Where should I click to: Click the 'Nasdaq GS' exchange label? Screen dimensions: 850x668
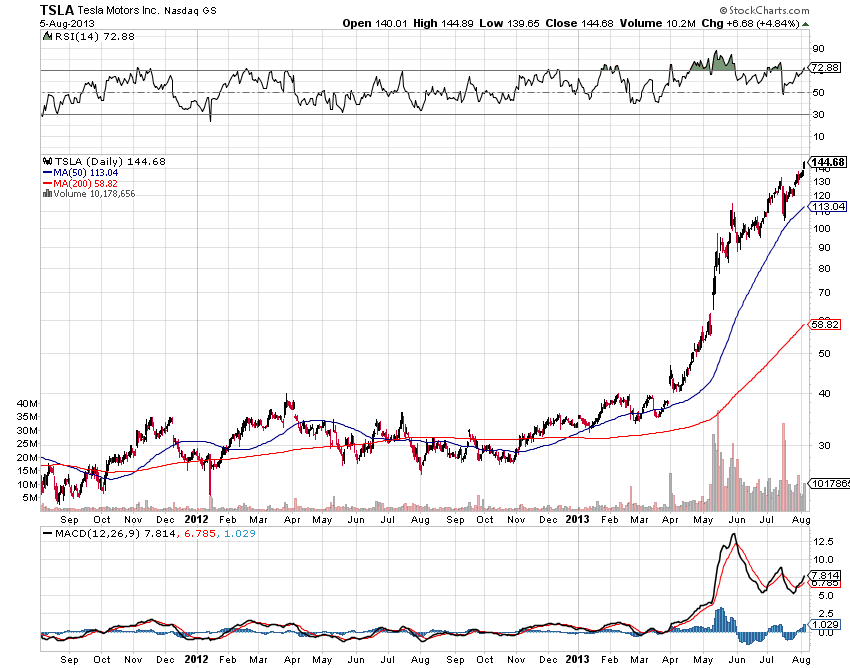[190, 11]
